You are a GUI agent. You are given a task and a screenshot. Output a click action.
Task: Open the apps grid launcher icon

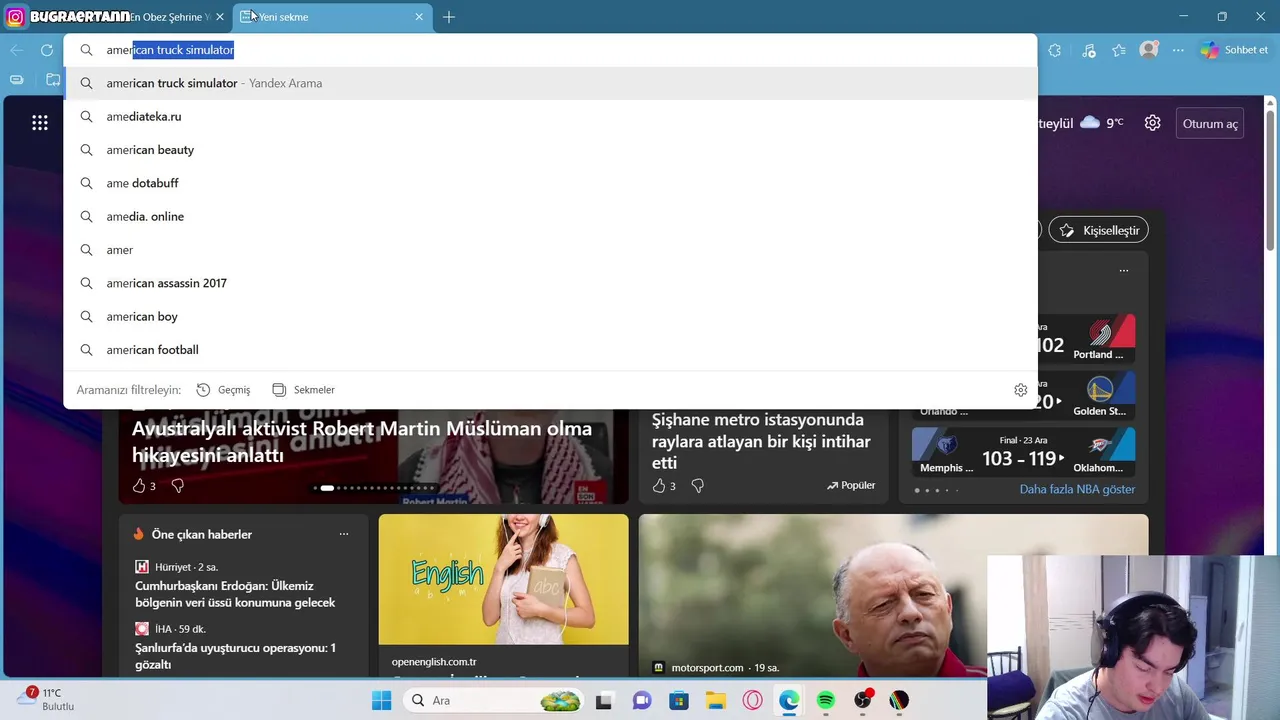(40, 123)
